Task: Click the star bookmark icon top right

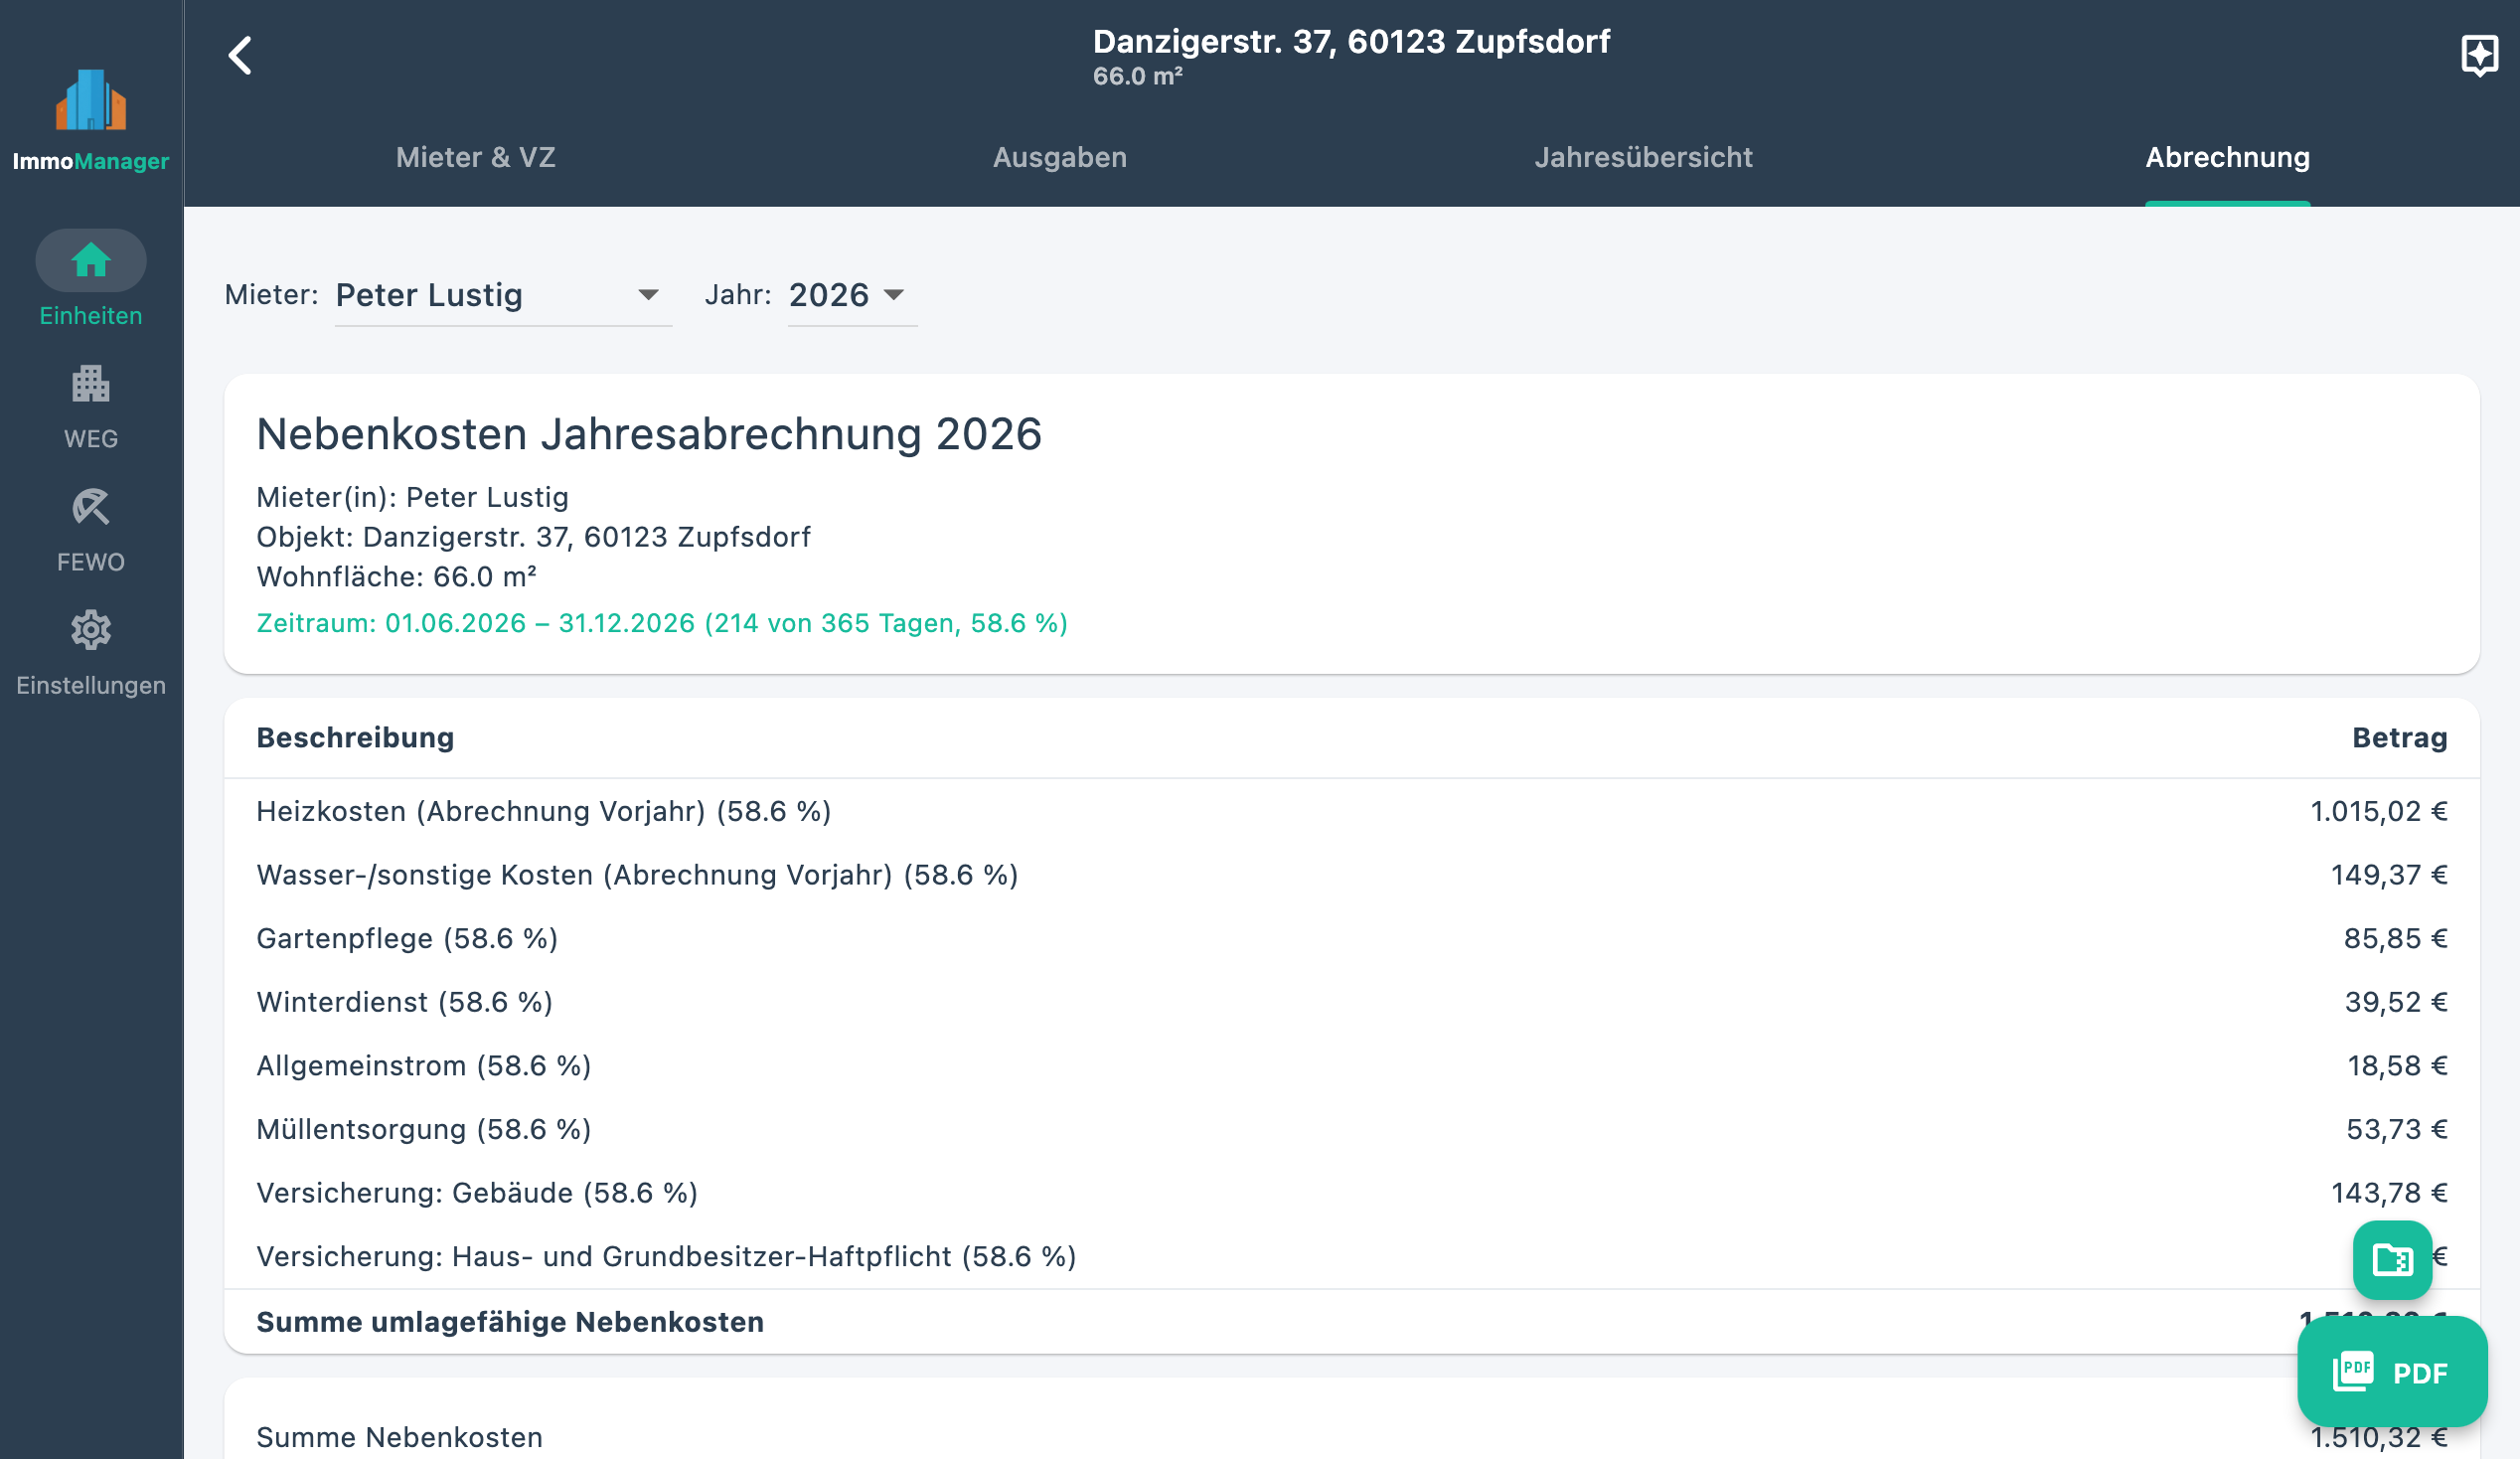Action: [2479, 55]
